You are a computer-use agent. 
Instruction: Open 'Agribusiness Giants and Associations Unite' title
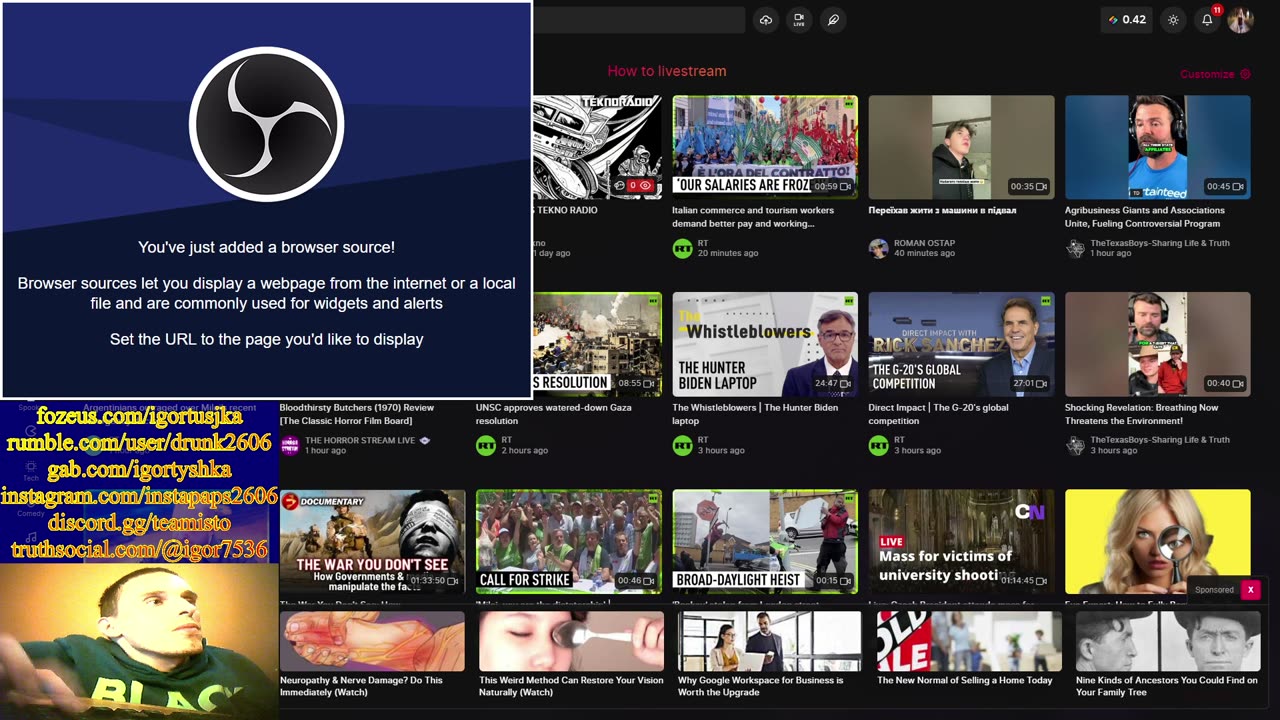click(1145, 217)
